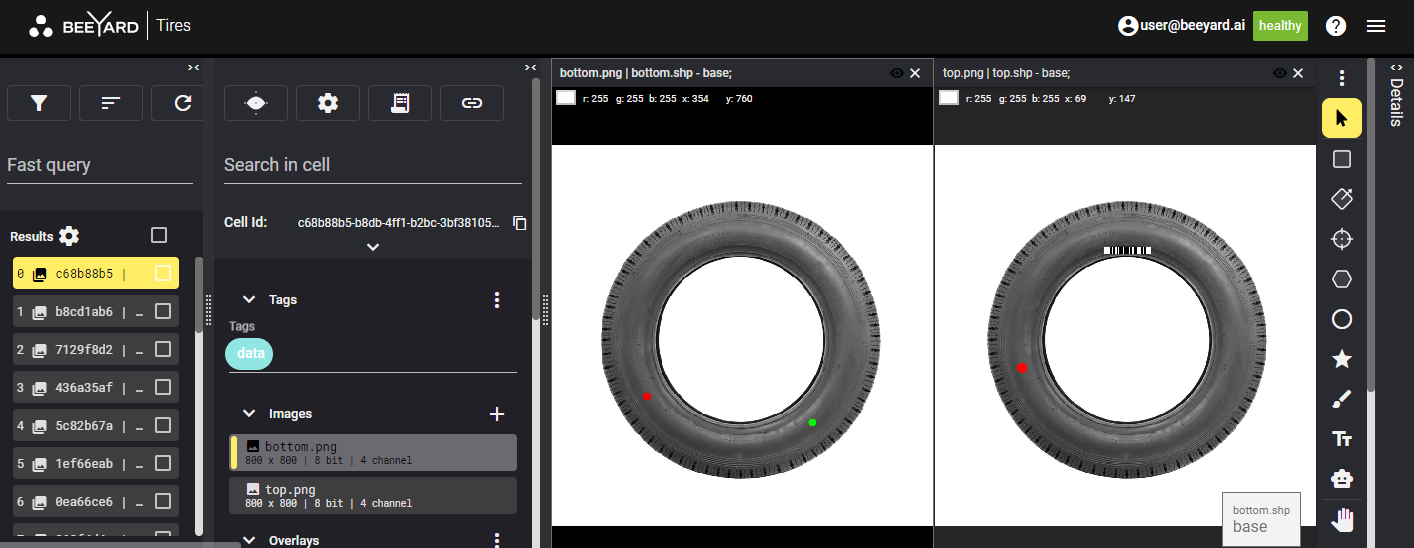Viewport: 1414px width, 548px height.
Task: Click the Fast query input field
Action: tap(100, 165)
